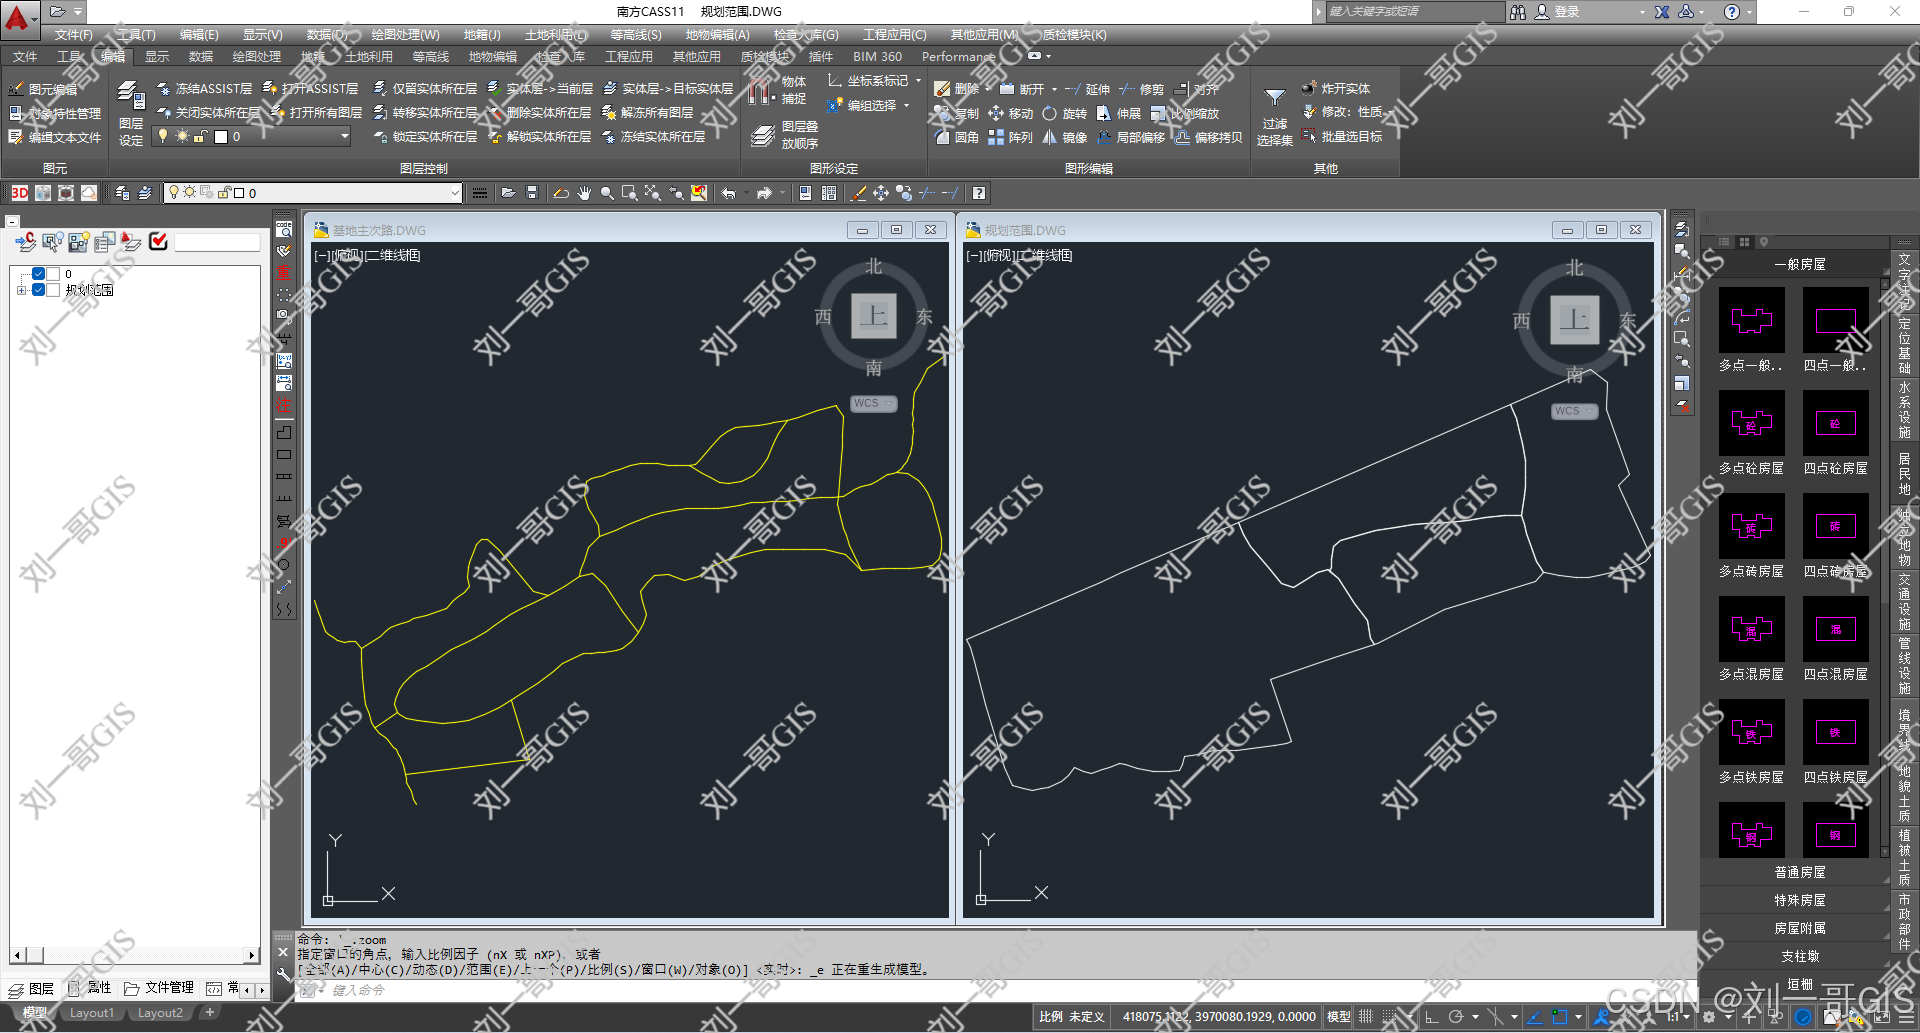Expand the 规划范围 tree node
This screenshot has height=1033, width=1920.
[21, 290]
